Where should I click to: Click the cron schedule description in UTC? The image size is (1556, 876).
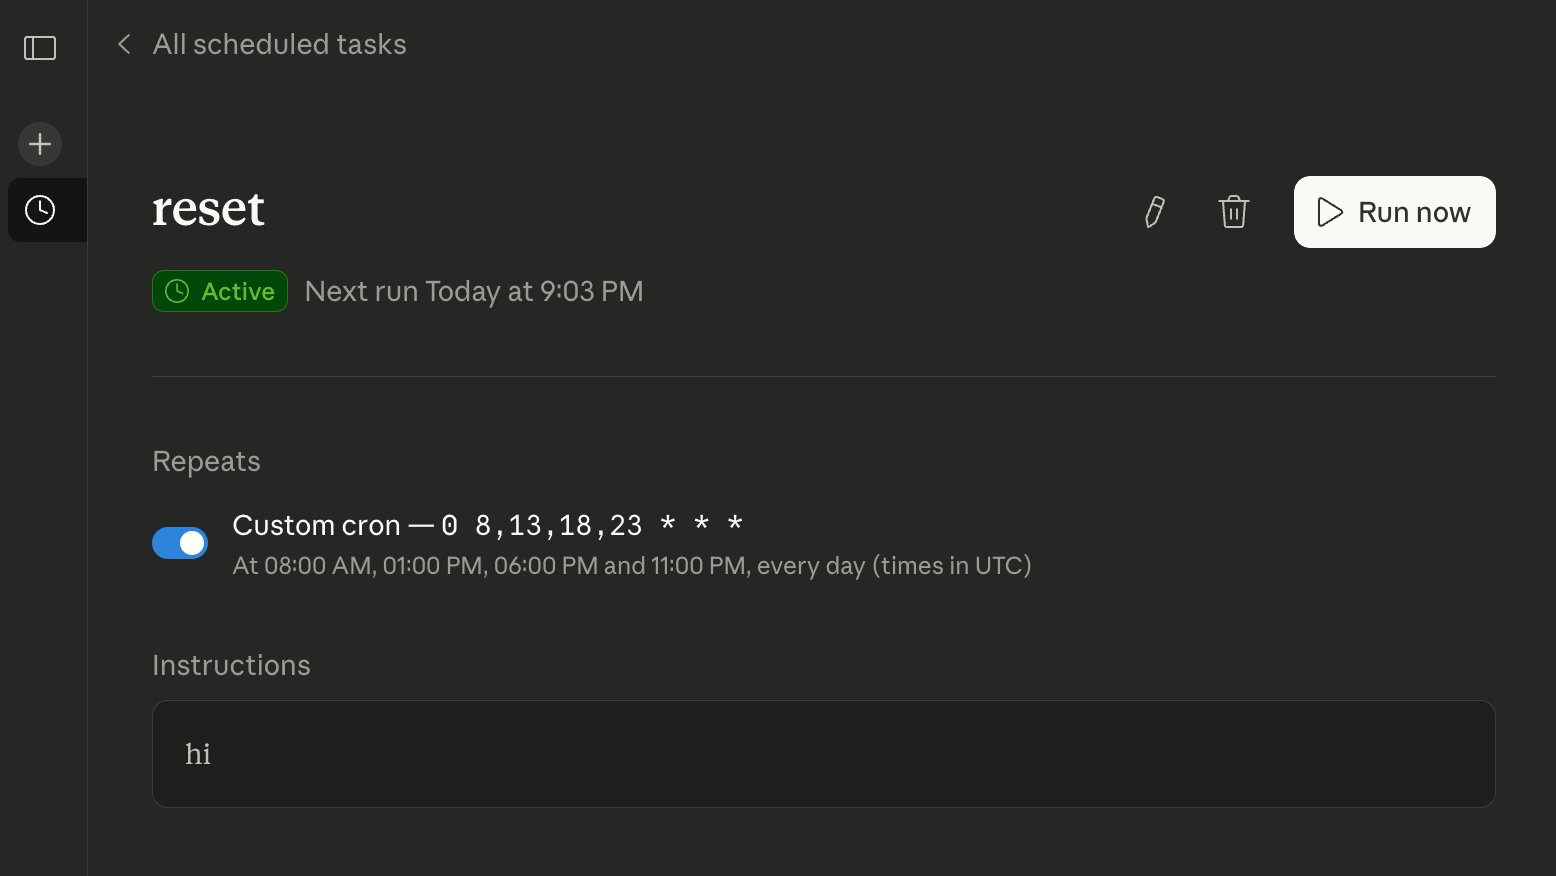click(632, 566)
